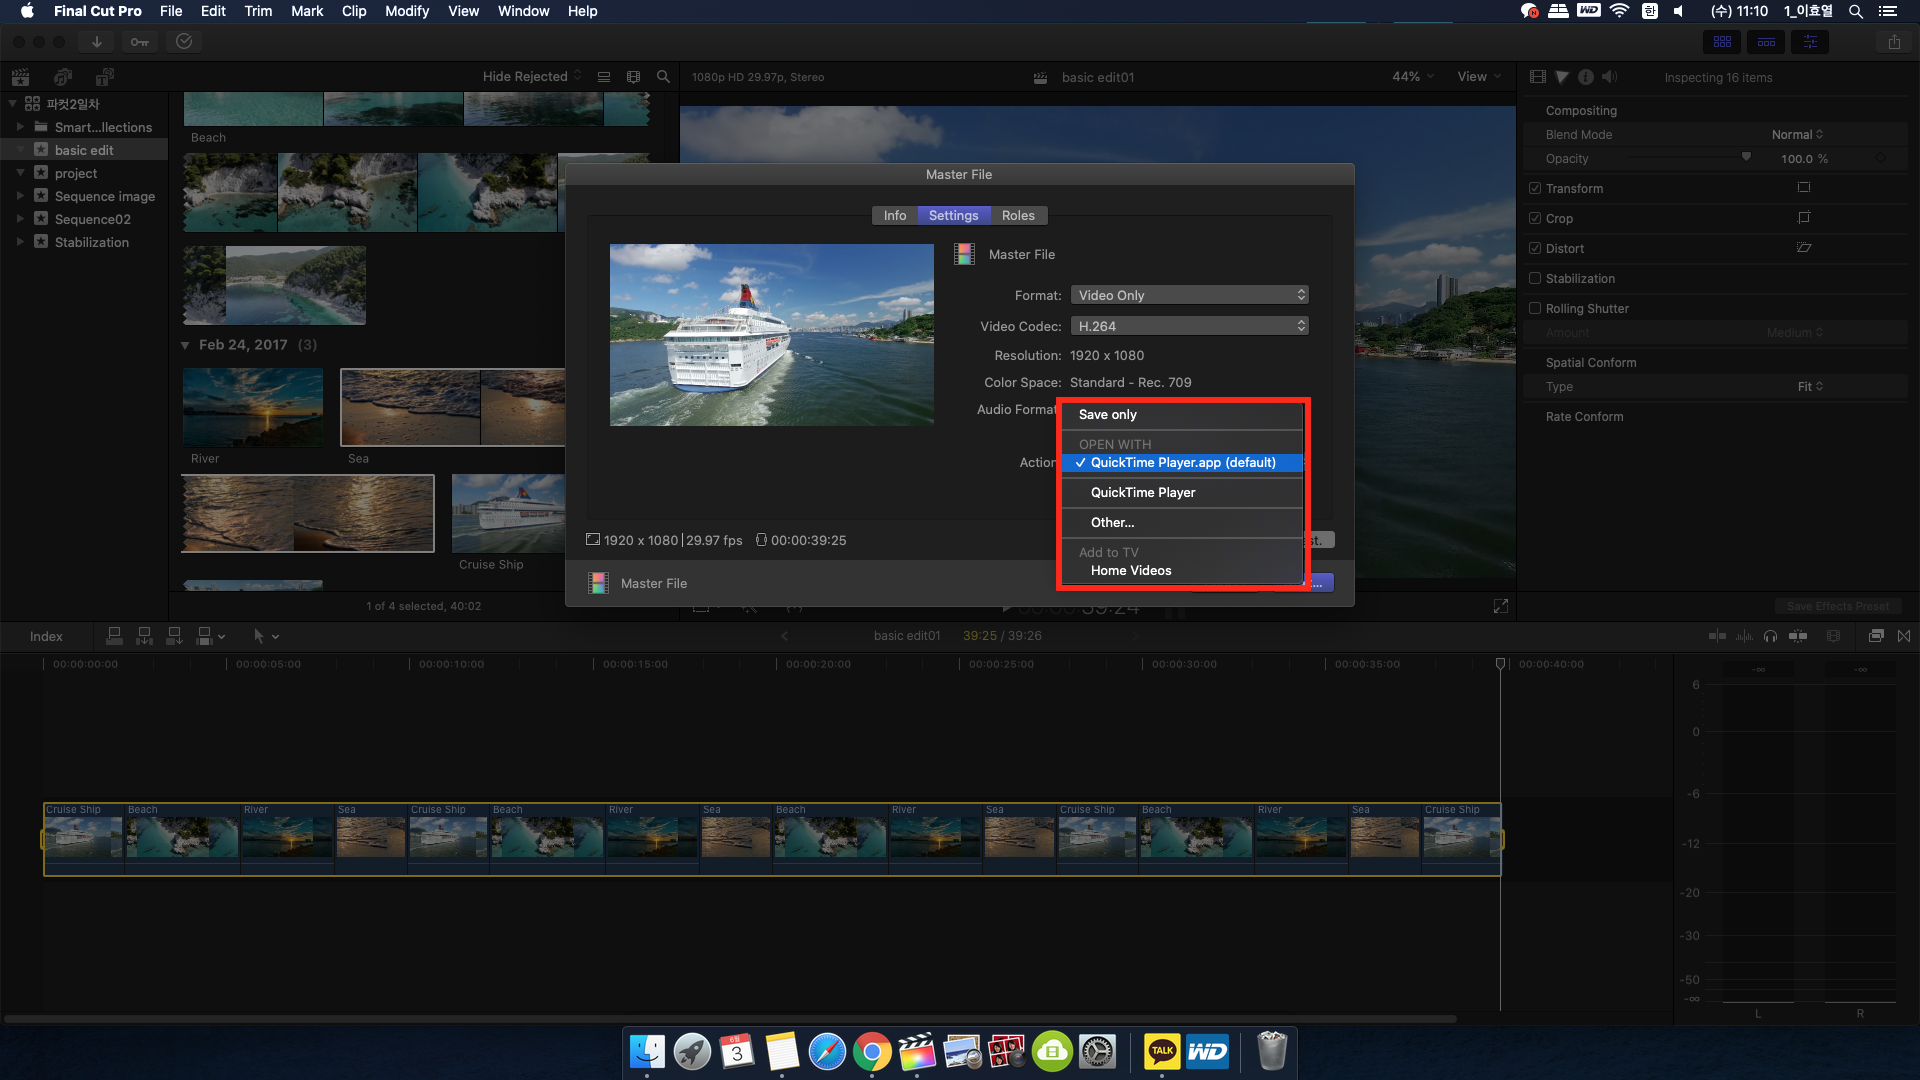Screen dimensions: 1920x1080
Task: Enable the Transform checkbox in Inspector
Action: tap(1535, 187)
